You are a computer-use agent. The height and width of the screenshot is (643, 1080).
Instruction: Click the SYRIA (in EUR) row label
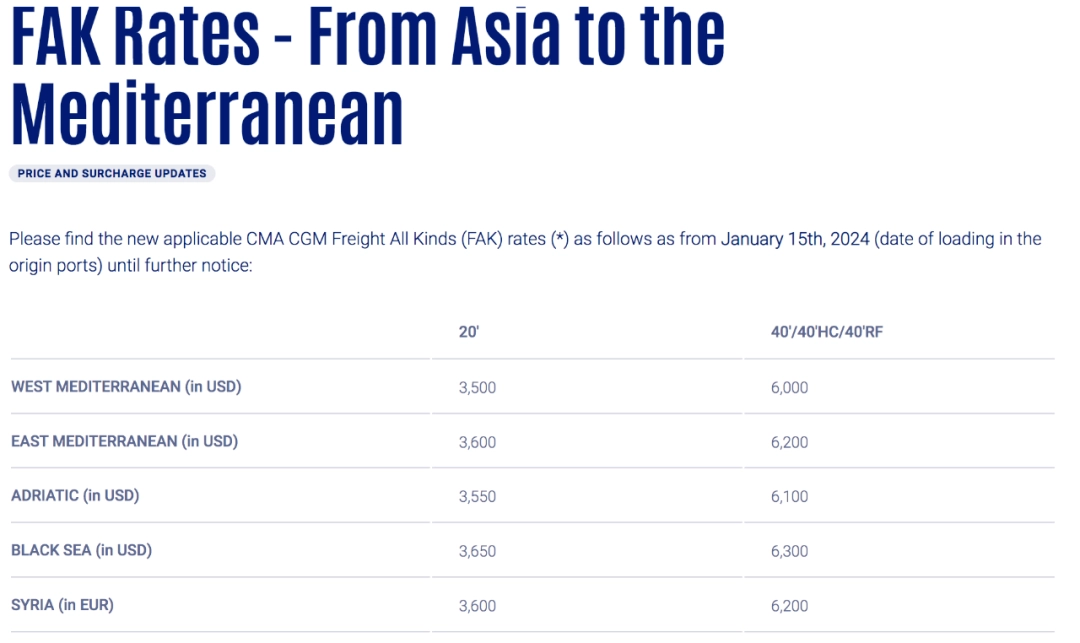pyautogui.click(x=62, y=604)
